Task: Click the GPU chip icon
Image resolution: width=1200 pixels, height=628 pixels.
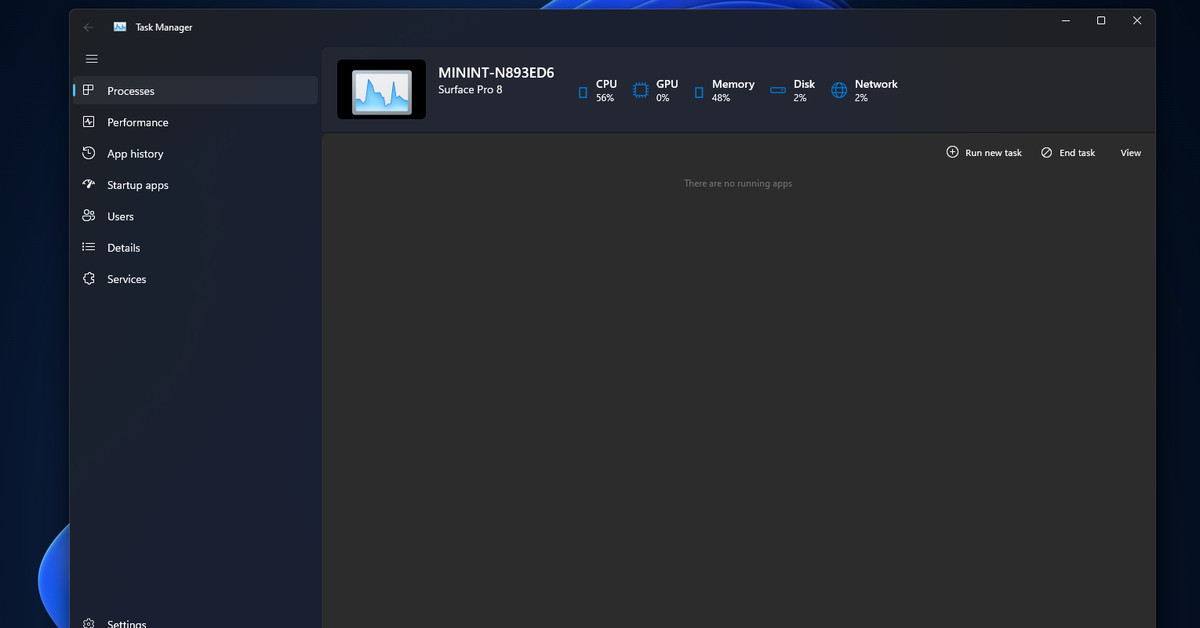Action: point(641,91)
